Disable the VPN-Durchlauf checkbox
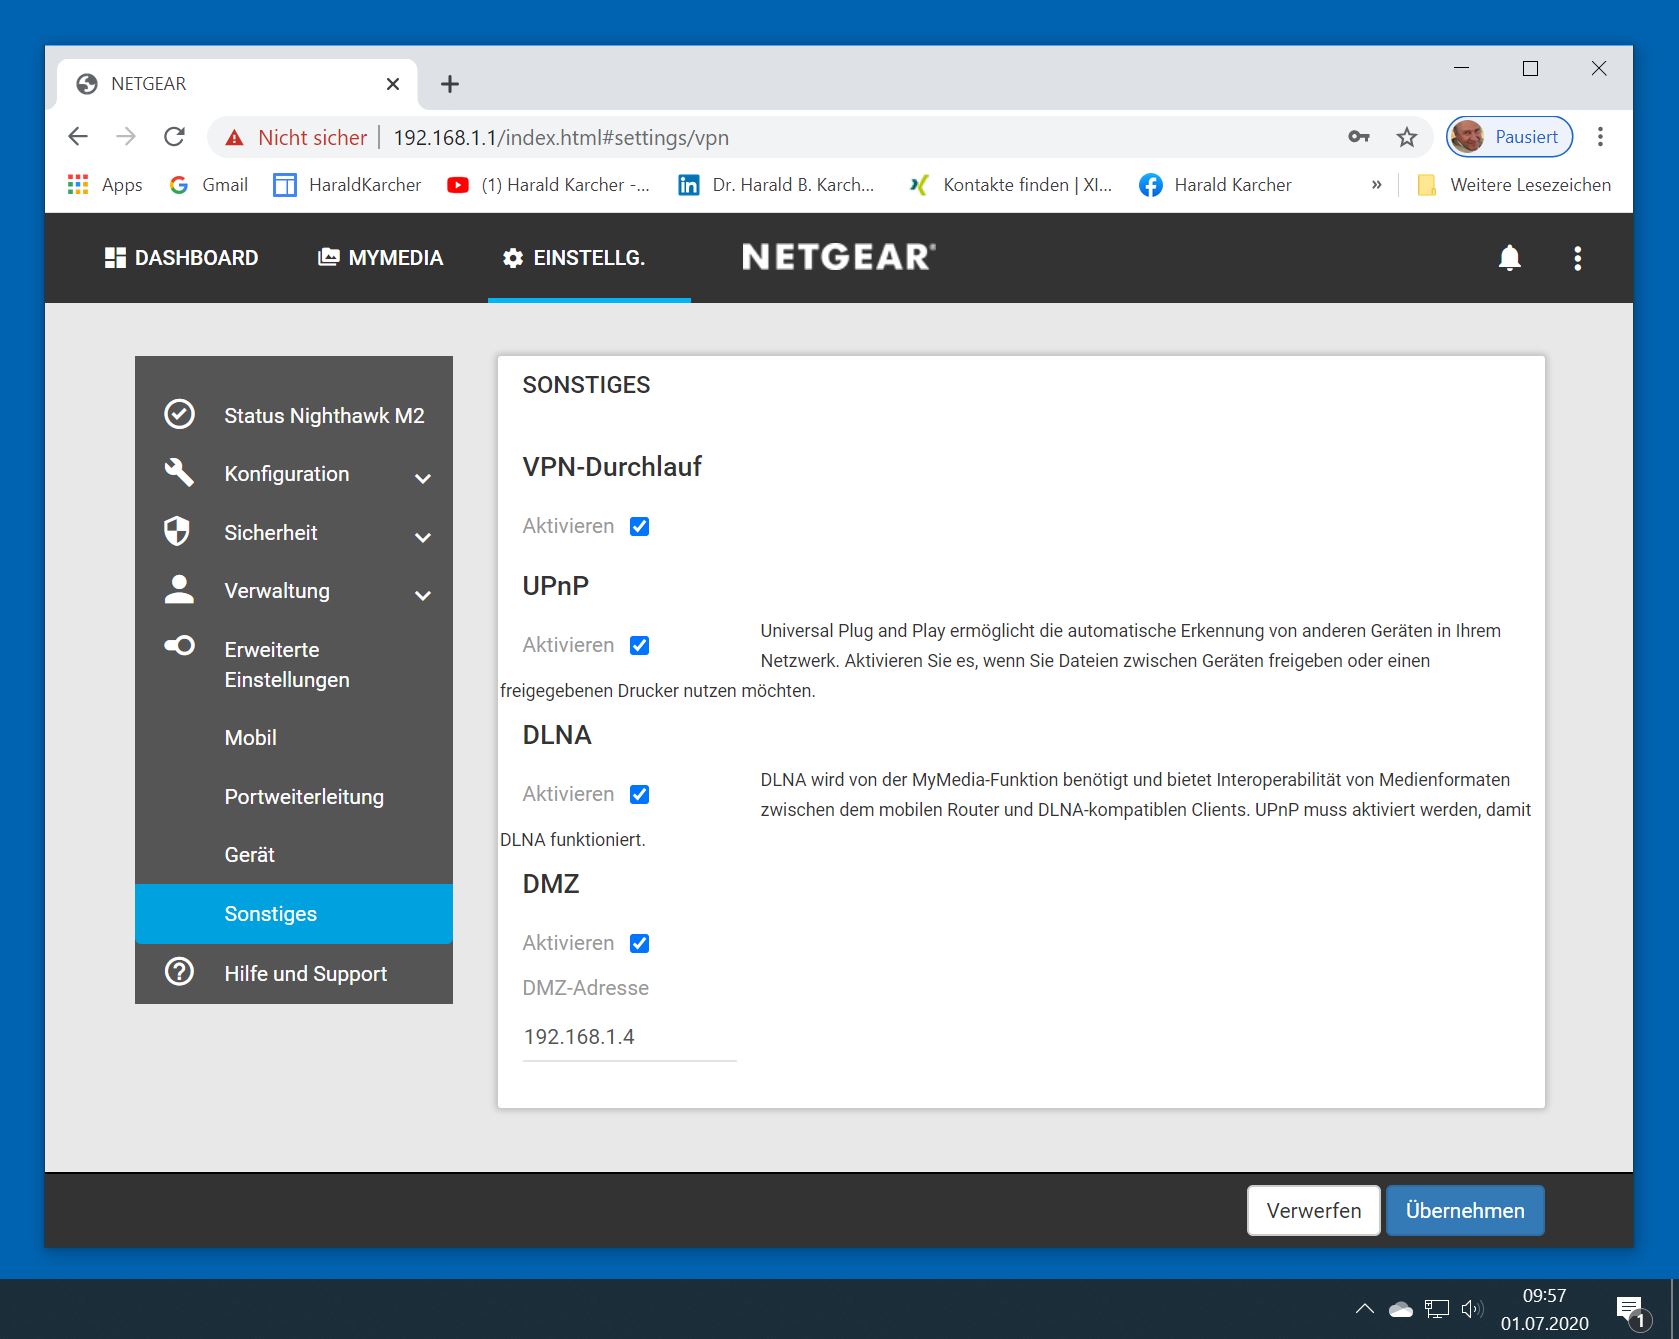Image resolution: width=1679 pixels, height=1339 pixels. tap(639, 526)
